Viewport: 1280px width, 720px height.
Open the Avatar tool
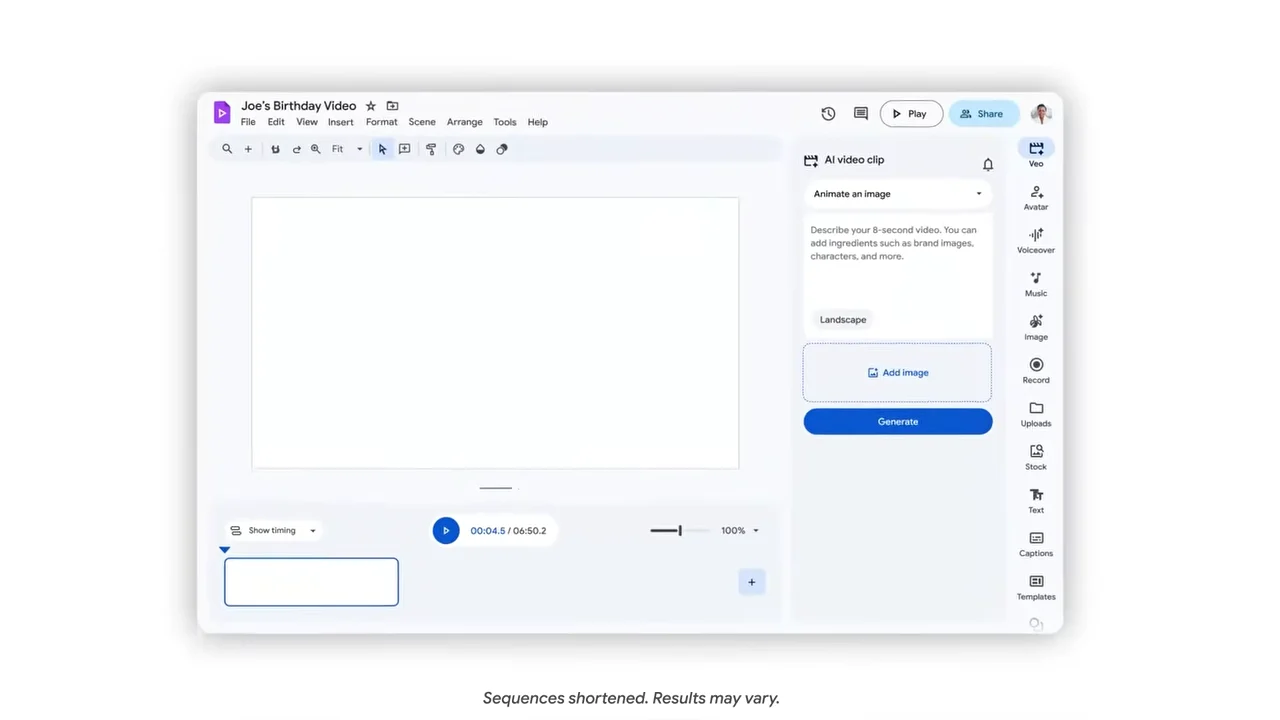pyautogui.click(x=1036, y=197)
